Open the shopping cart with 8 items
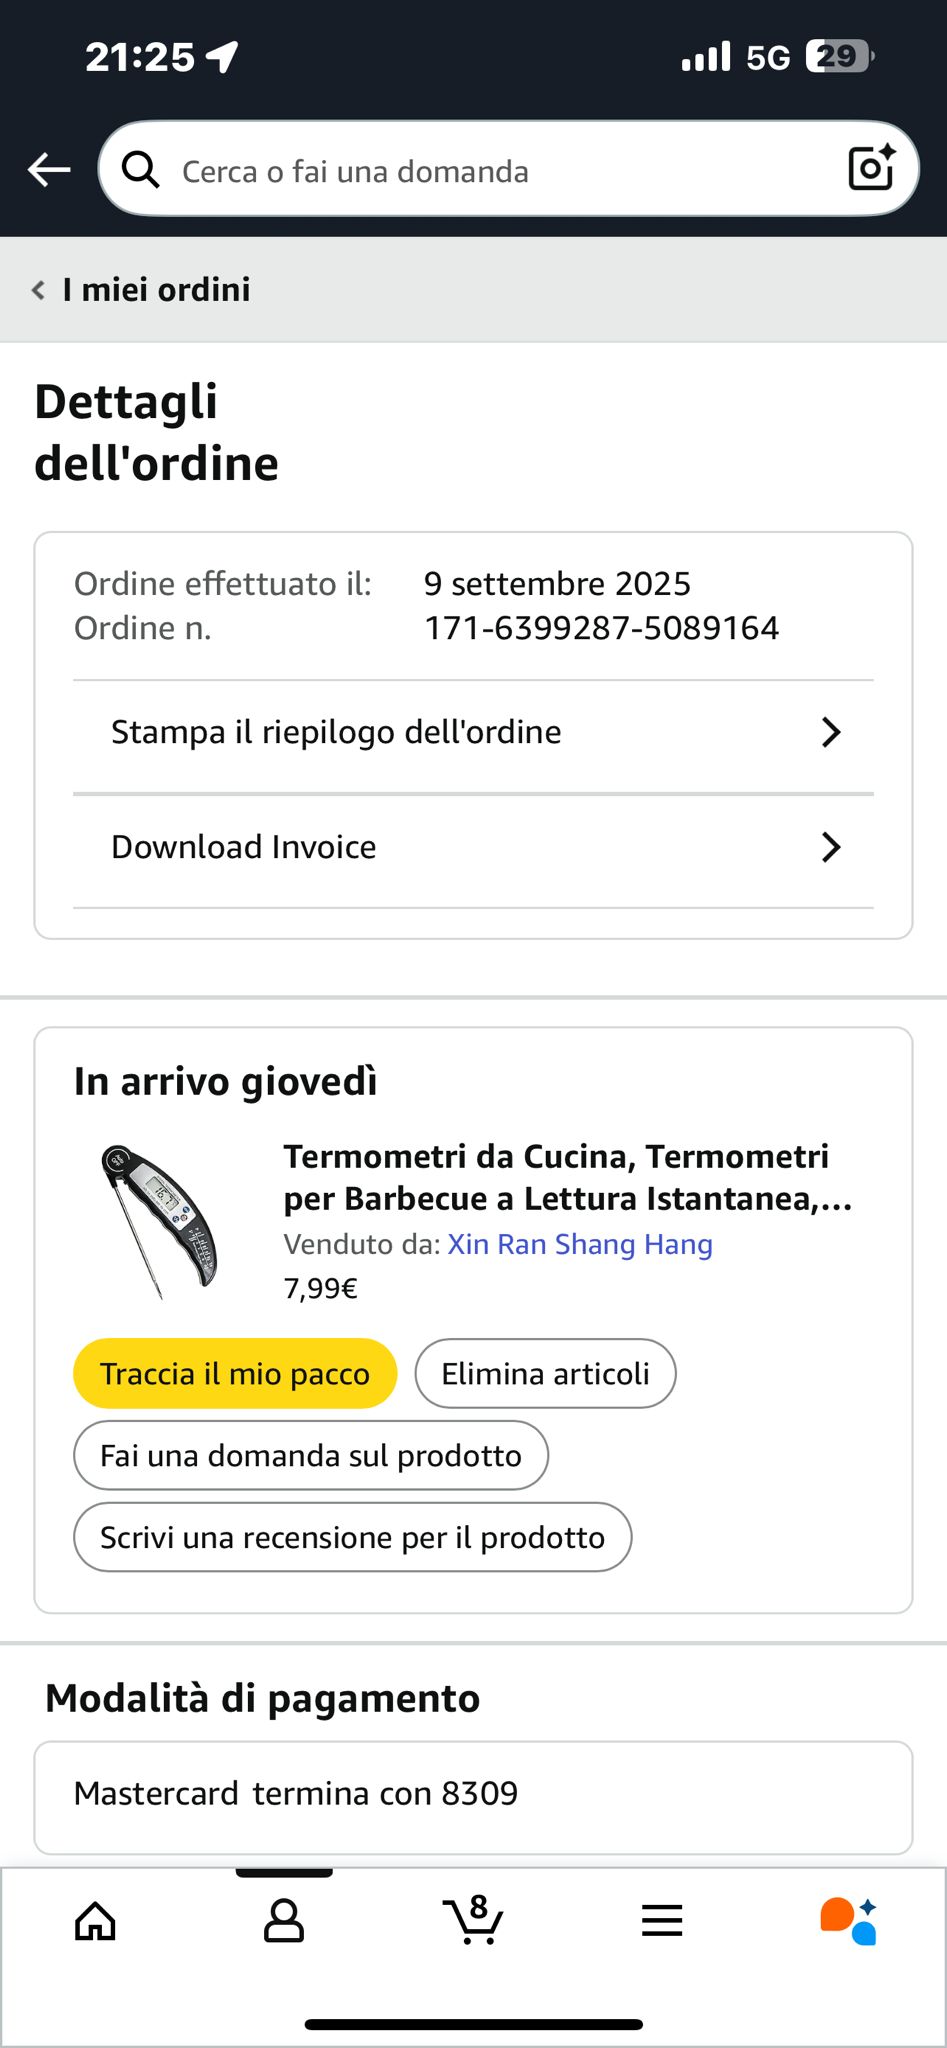 click(473, 1921)
